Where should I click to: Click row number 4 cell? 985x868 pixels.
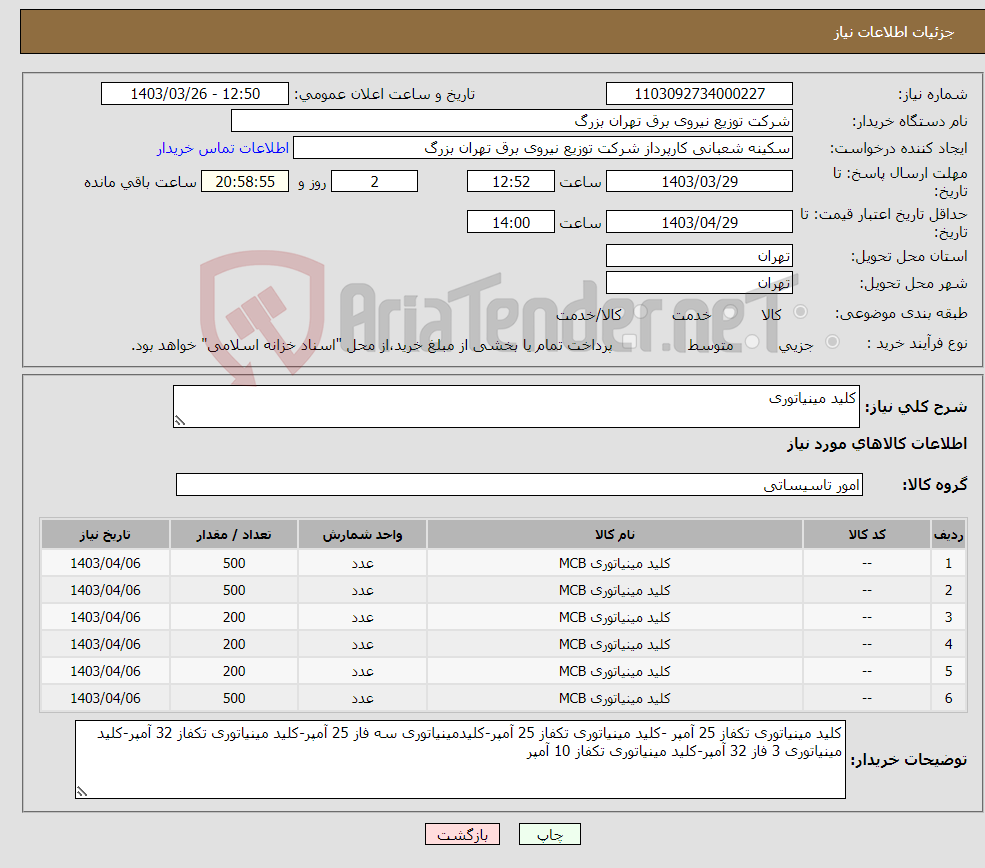pyautogui.click(x=949, y=644)
